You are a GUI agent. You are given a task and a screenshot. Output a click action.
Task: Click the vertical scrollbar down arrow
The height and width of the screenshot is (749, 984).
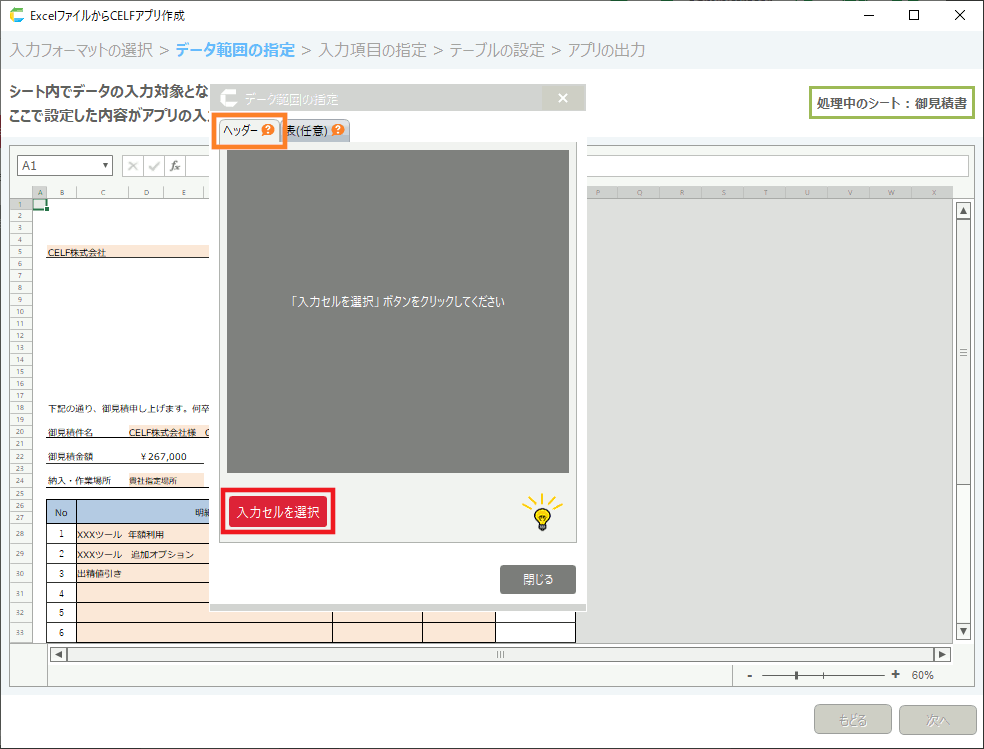(963, 631)
